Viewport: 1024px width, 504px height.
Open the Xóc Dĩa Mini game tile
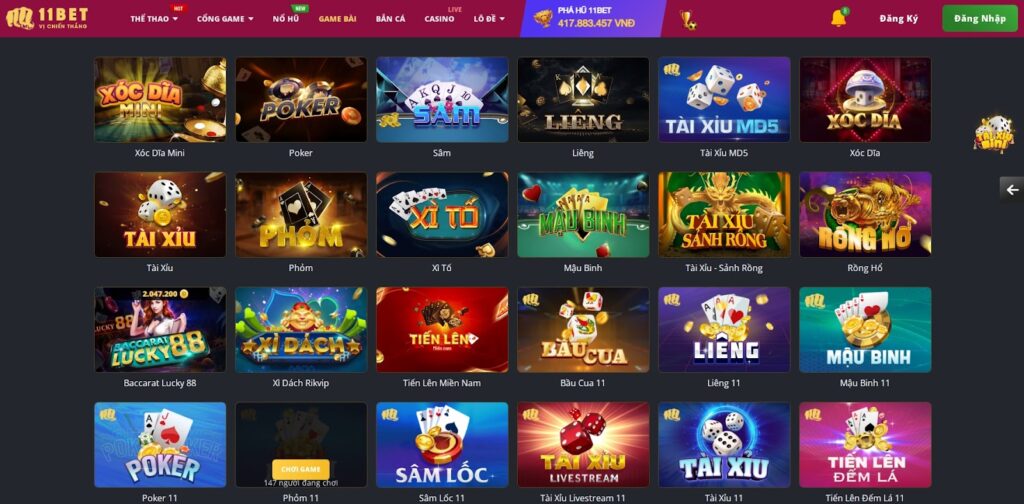[x=160, y=99]
